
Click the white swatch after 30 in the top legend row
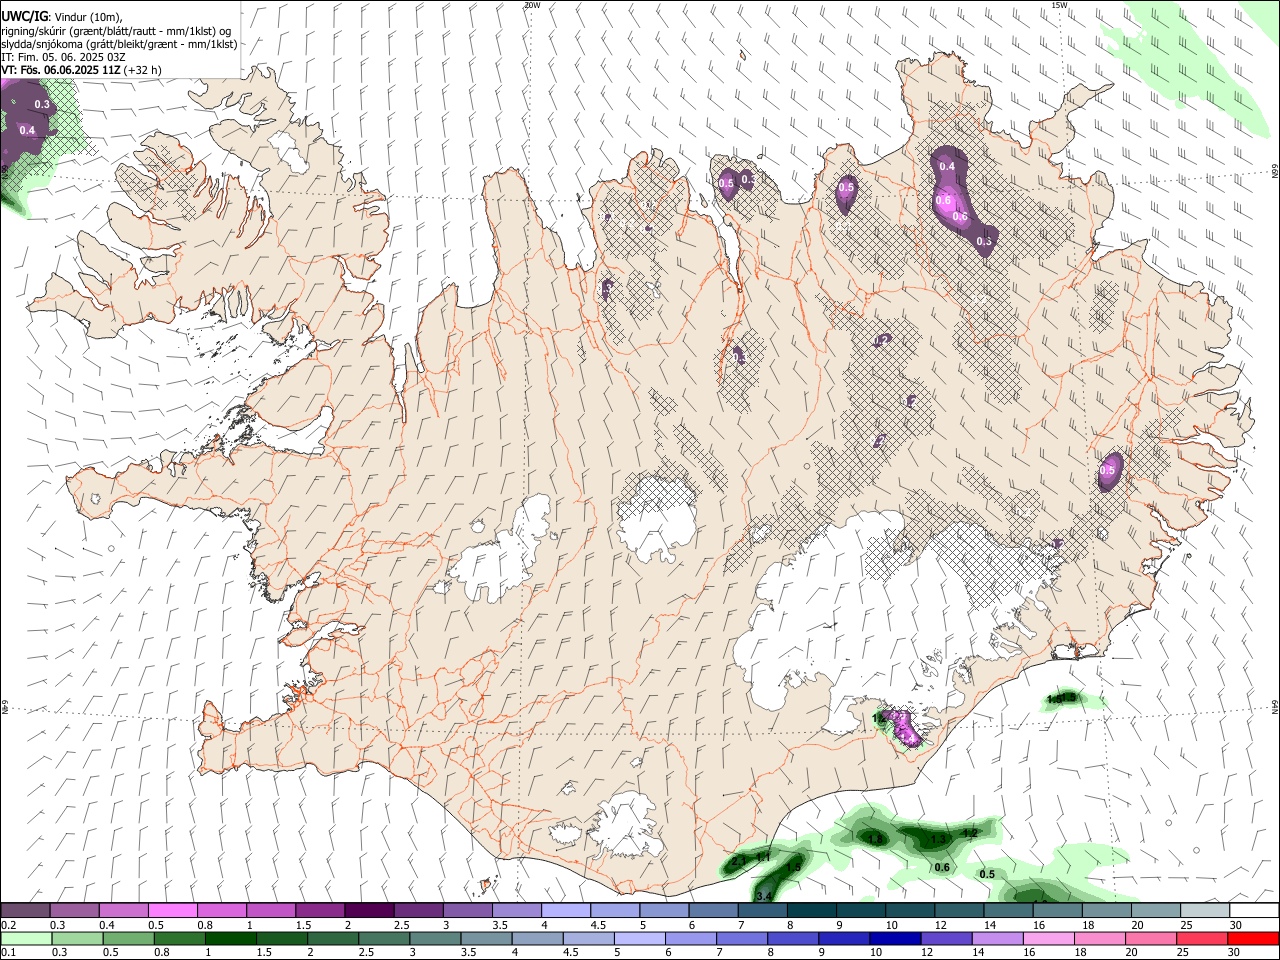coord(1254,910)
